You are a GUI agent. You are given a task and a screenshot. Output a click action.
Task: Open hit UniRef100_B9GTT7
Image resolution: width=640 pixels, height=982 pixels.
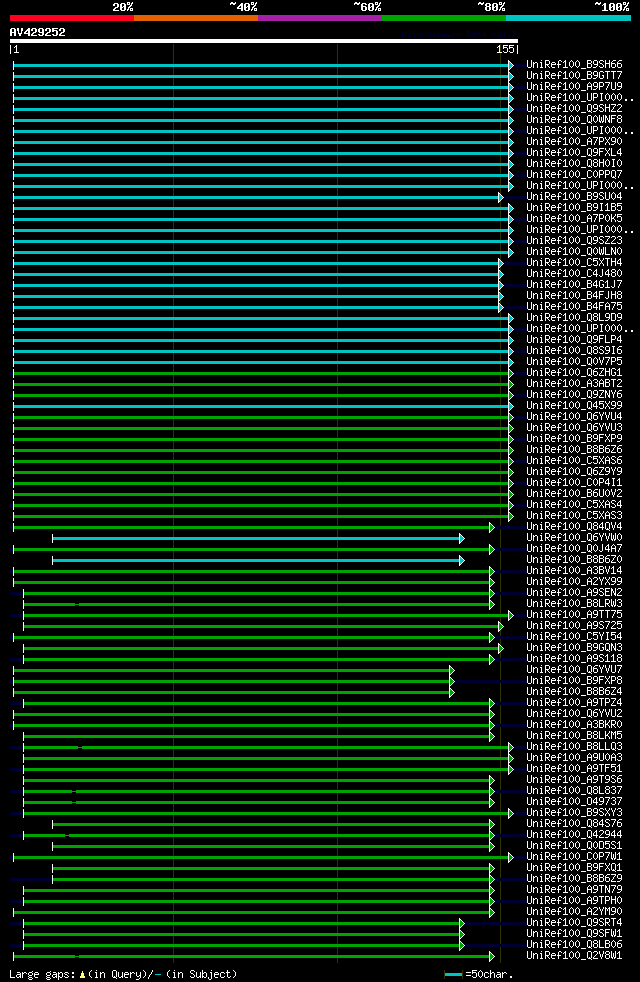pyautogui.click(x=574, y=76)
